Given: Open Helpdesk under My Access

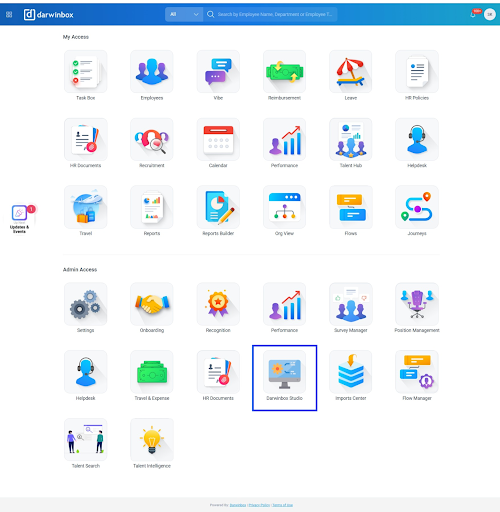Looking at the screenshot, I should (x=417, y=139).
